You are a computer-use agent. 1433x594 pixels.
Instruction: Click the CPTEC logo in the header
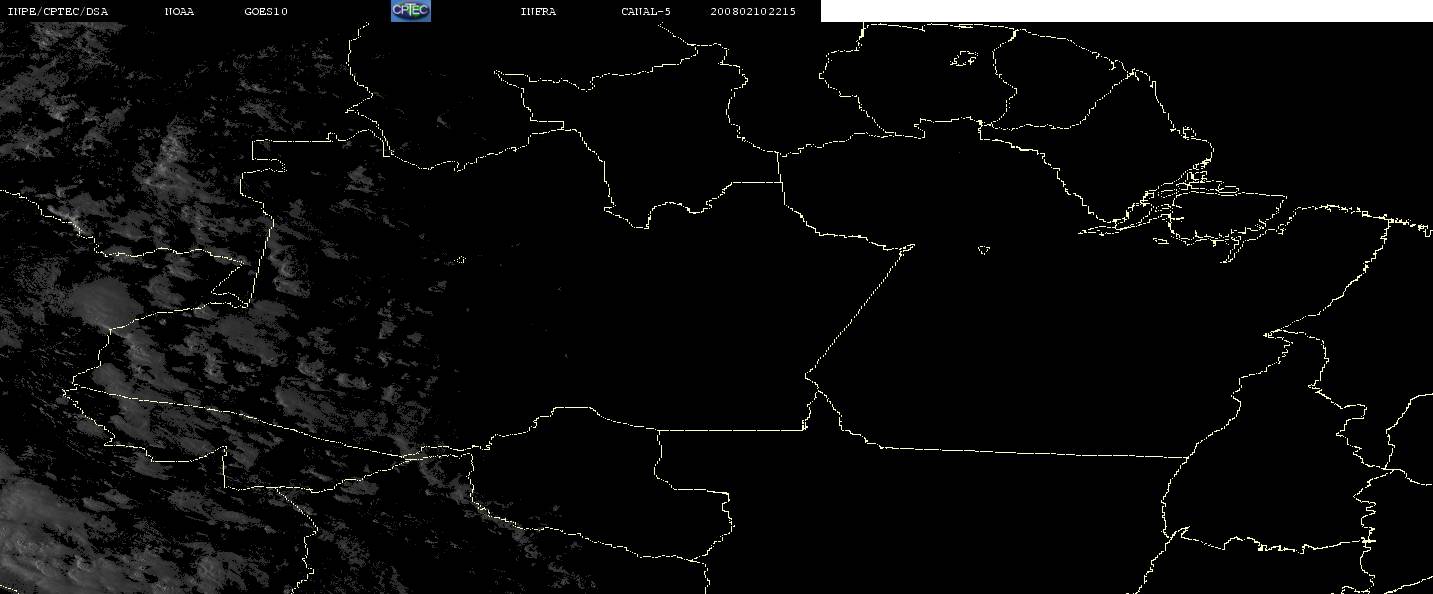410,11
